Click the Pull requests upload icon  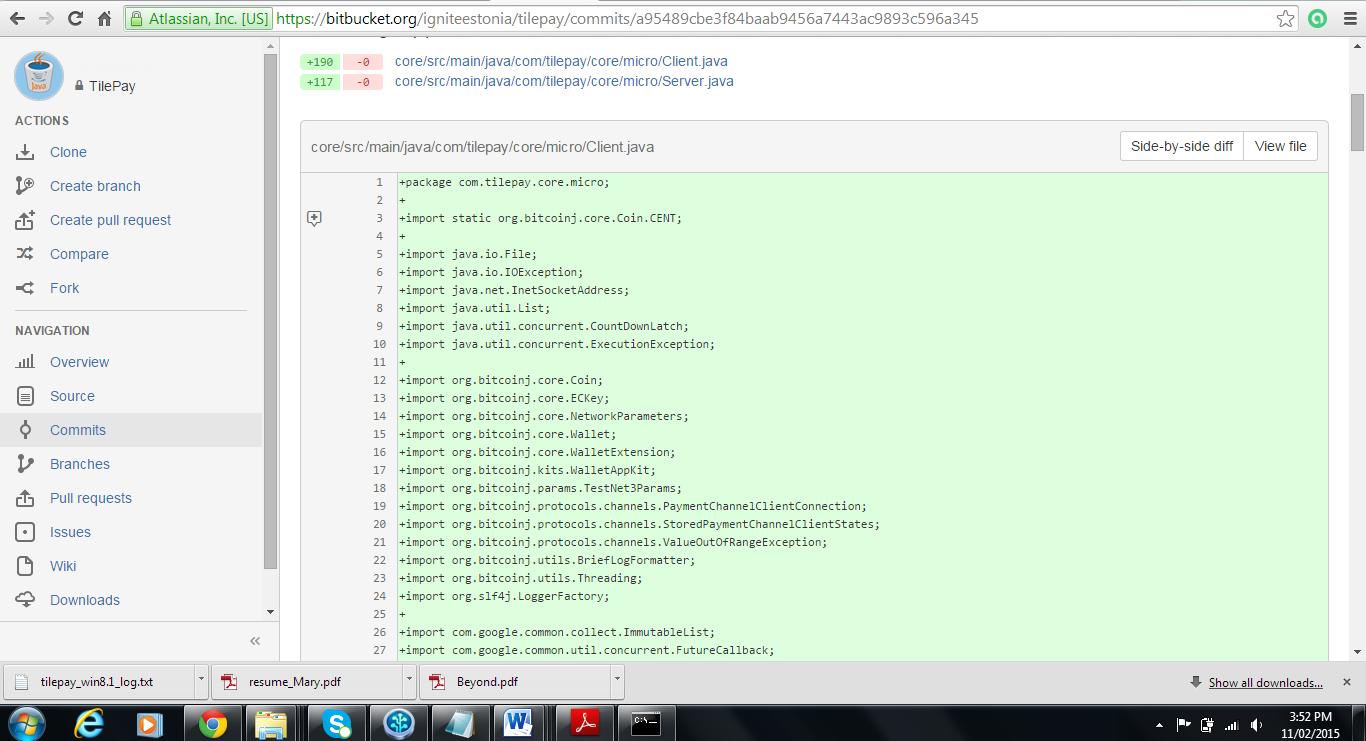26,498
